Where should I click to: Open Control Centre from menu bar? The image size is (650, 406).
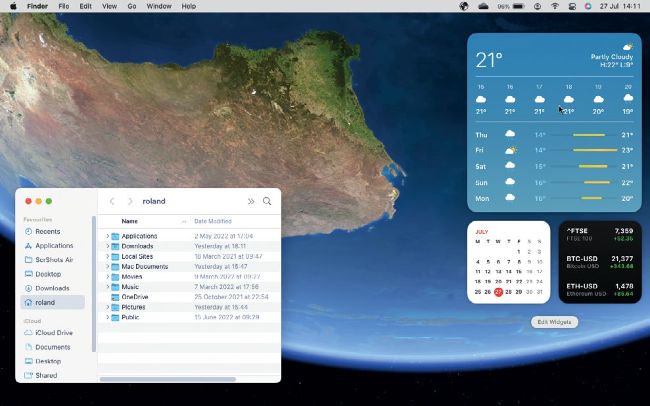(572, 6)
